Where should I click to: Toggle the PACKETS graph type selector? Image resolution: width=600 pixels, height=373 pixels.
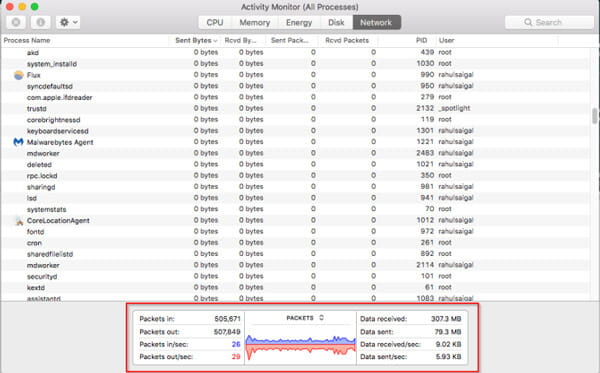321,318
